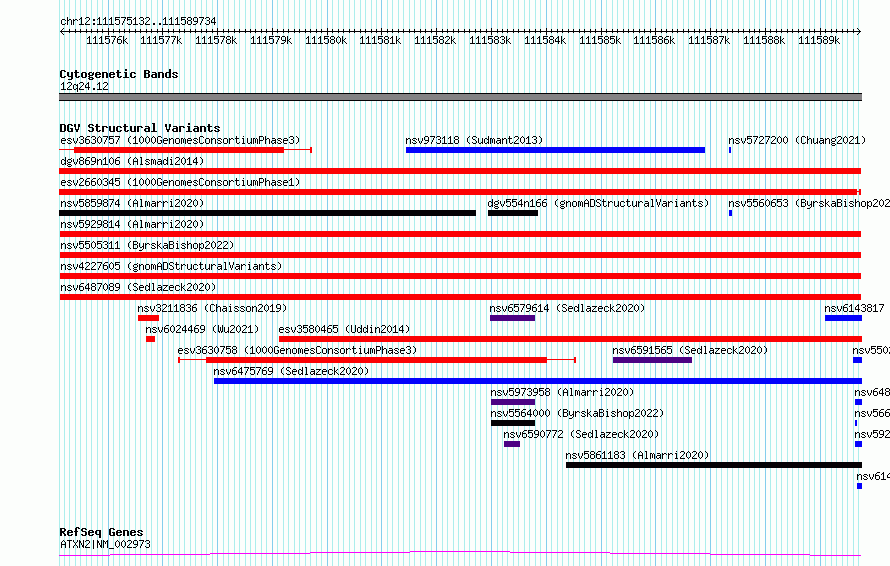Image resolution: width=890 pixels, height=566 pixels.
Task: Open the Cytogenetic Bands track heading
Action: [119, 74]
